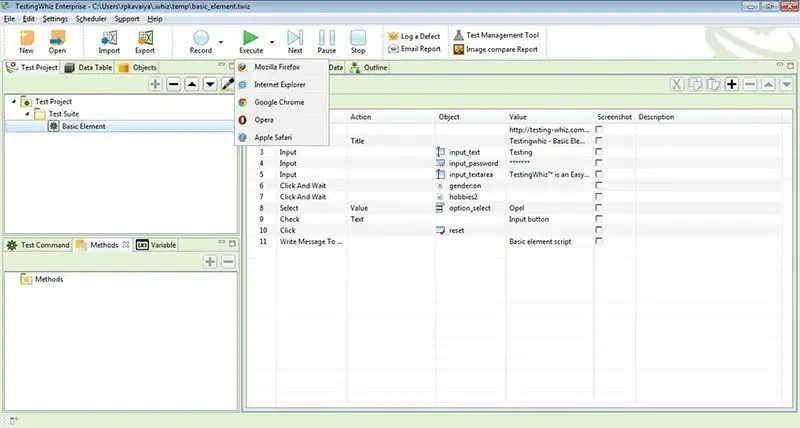Toggle Screenshot checkbox for gender:on row
This screenshot has width=800, height=428.
pyautogui.click(x=599, y=186)
